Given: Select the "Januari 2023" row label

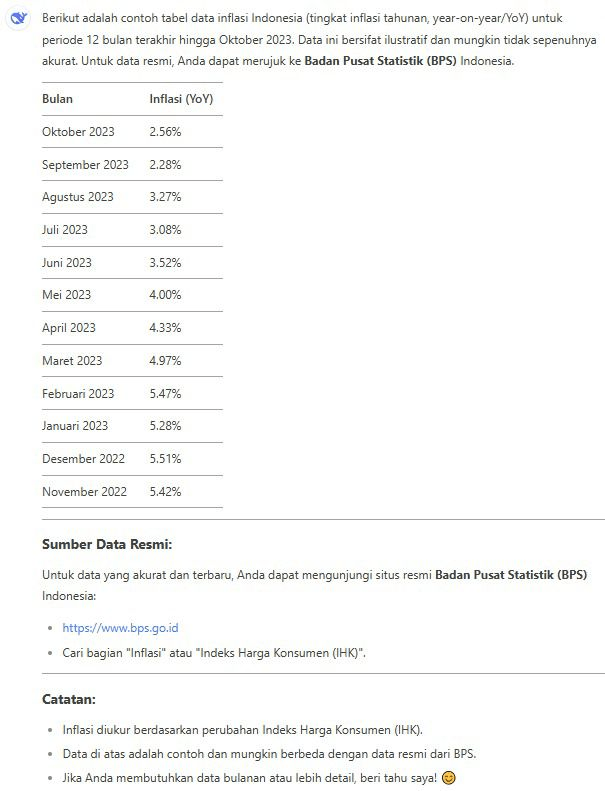Looking at the screenshot, I should (75, 426).
